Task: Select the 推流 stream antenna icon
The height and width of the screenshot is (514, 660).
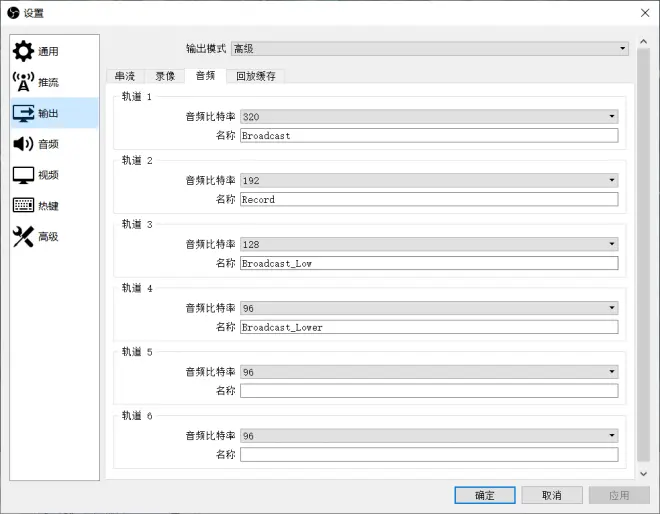Action: [x=23, y=82]
